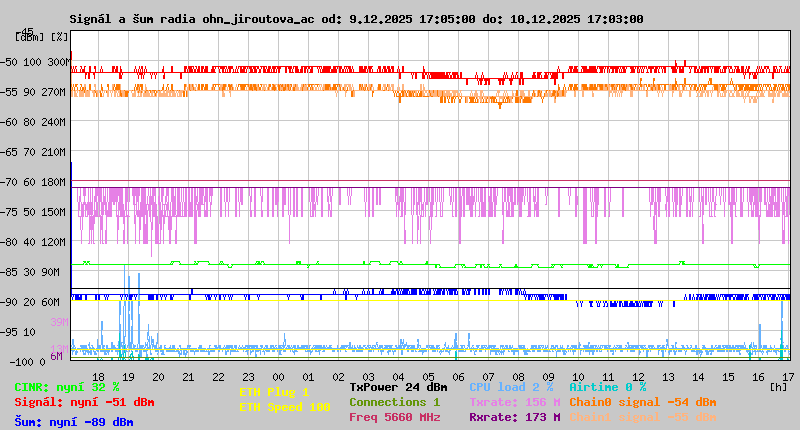Click the '-90 20 60M' y-axis label

click(x=30, y=302)
